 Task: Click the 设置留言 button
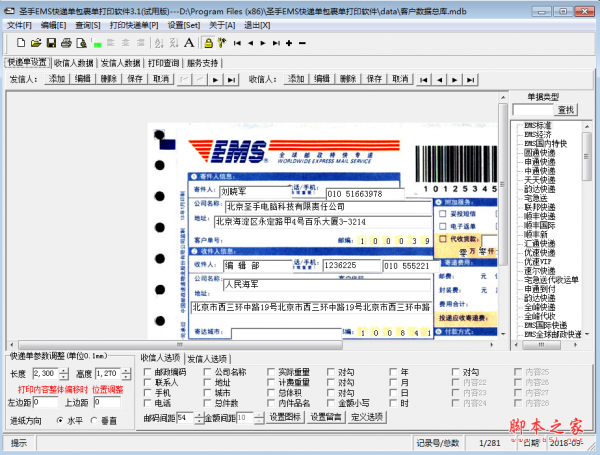click(326, 417)
